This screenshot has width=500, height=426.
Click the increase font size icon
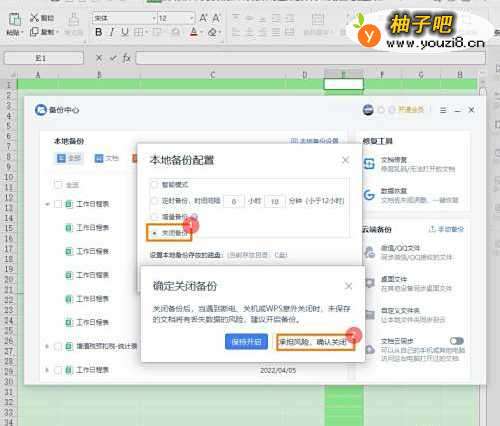(x=203, y=18)
